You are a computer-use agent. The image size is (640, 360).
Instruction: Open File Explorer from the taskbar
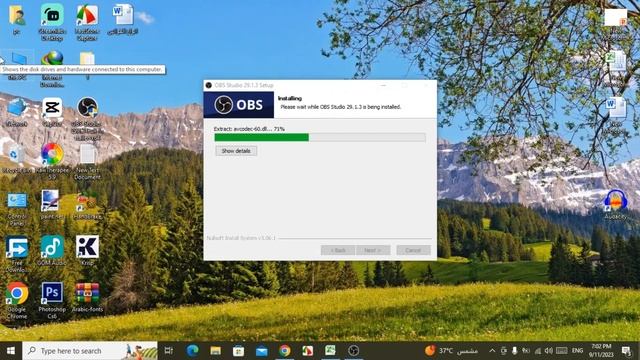pos(216,351)
